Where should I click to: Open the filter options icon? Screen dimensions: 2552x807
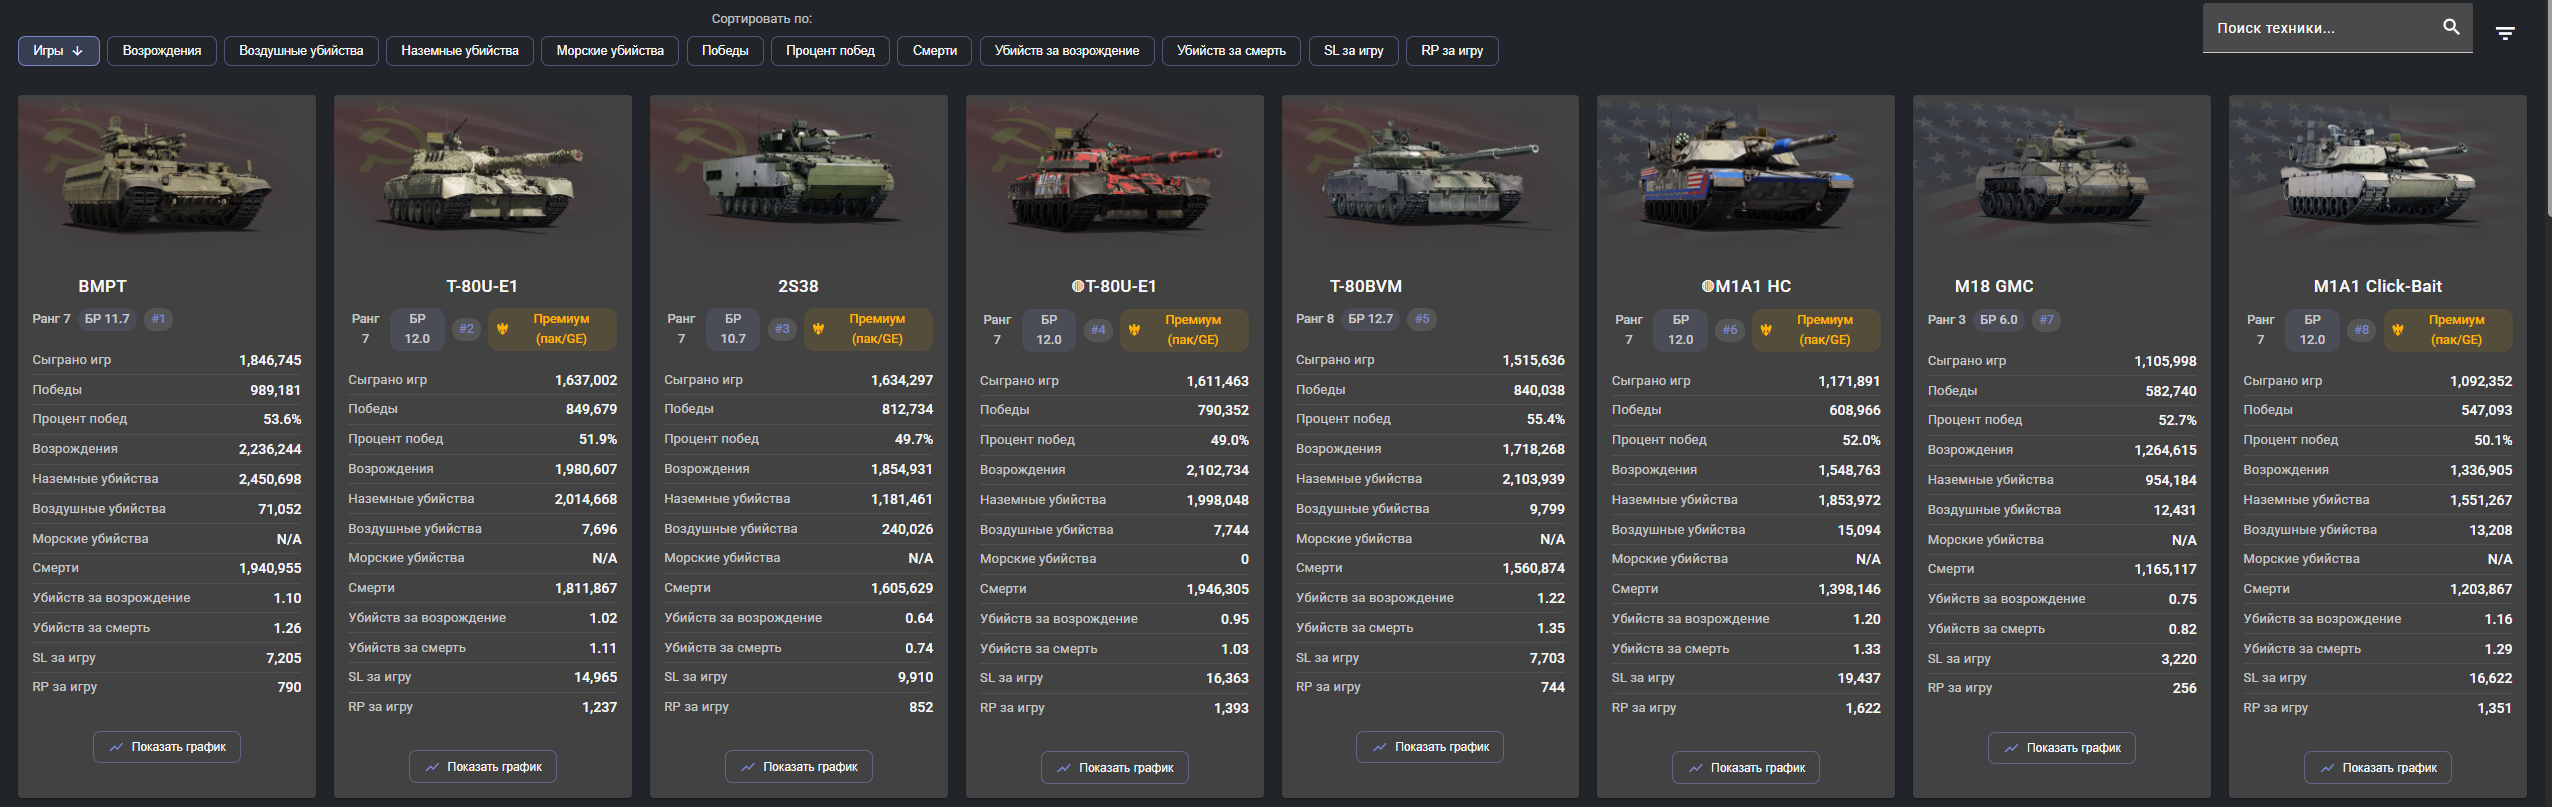coord(2505,33)
